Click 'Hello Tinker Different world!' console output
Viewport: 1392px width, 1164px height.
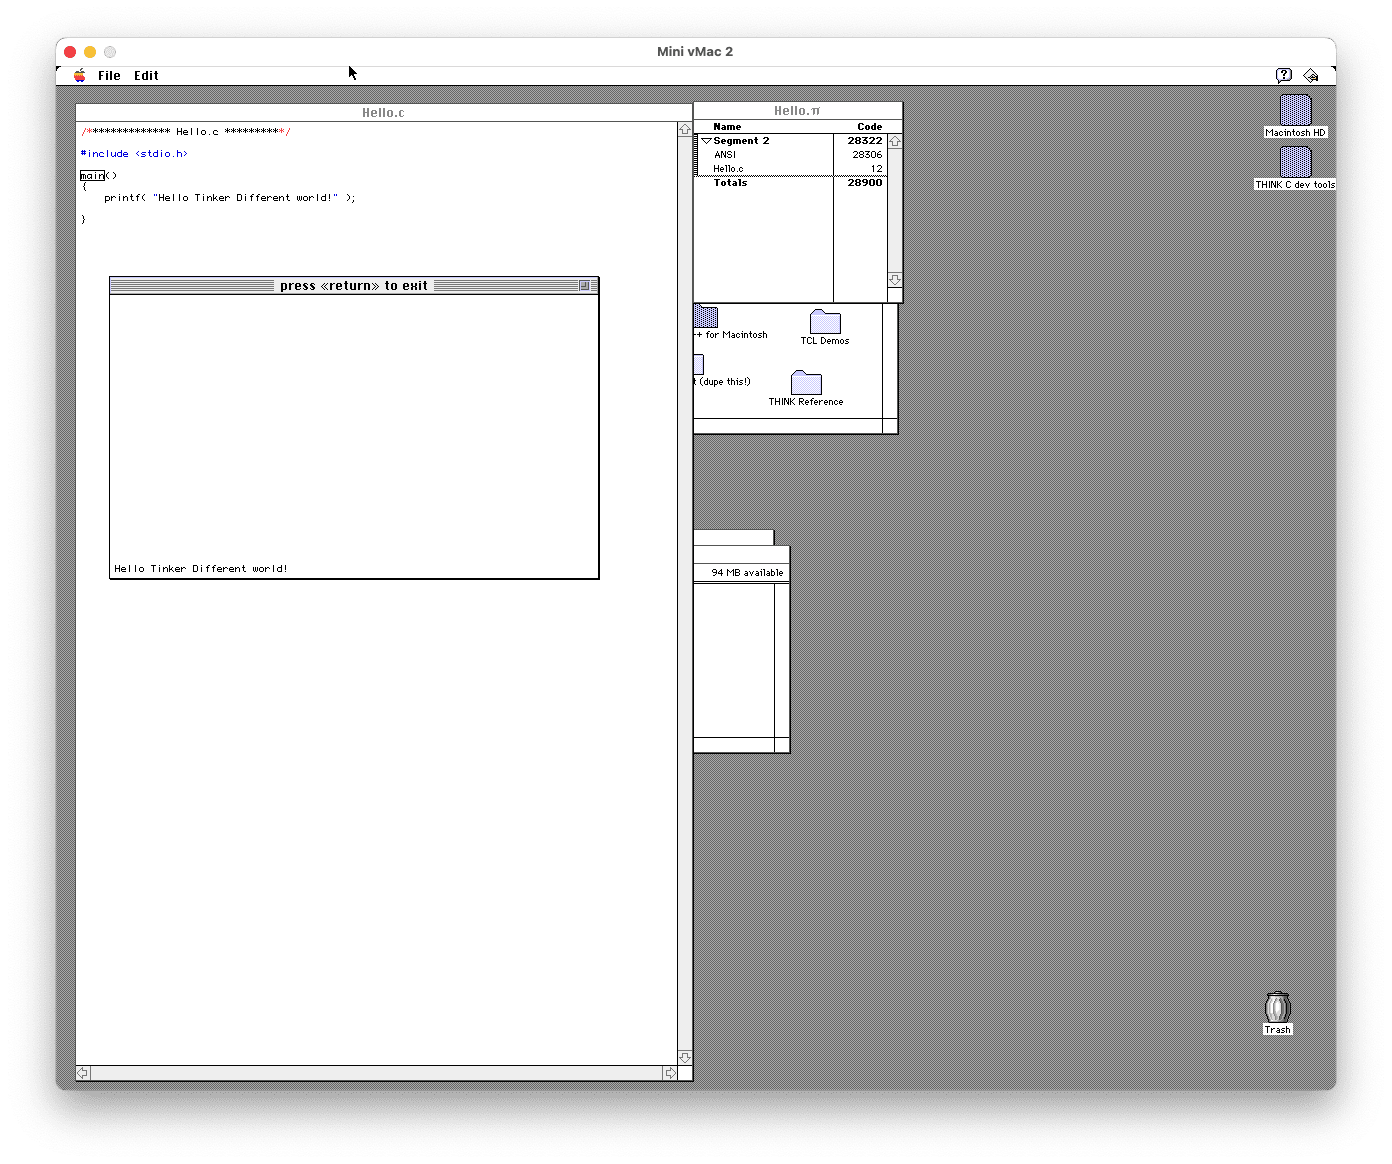[200, 569]
